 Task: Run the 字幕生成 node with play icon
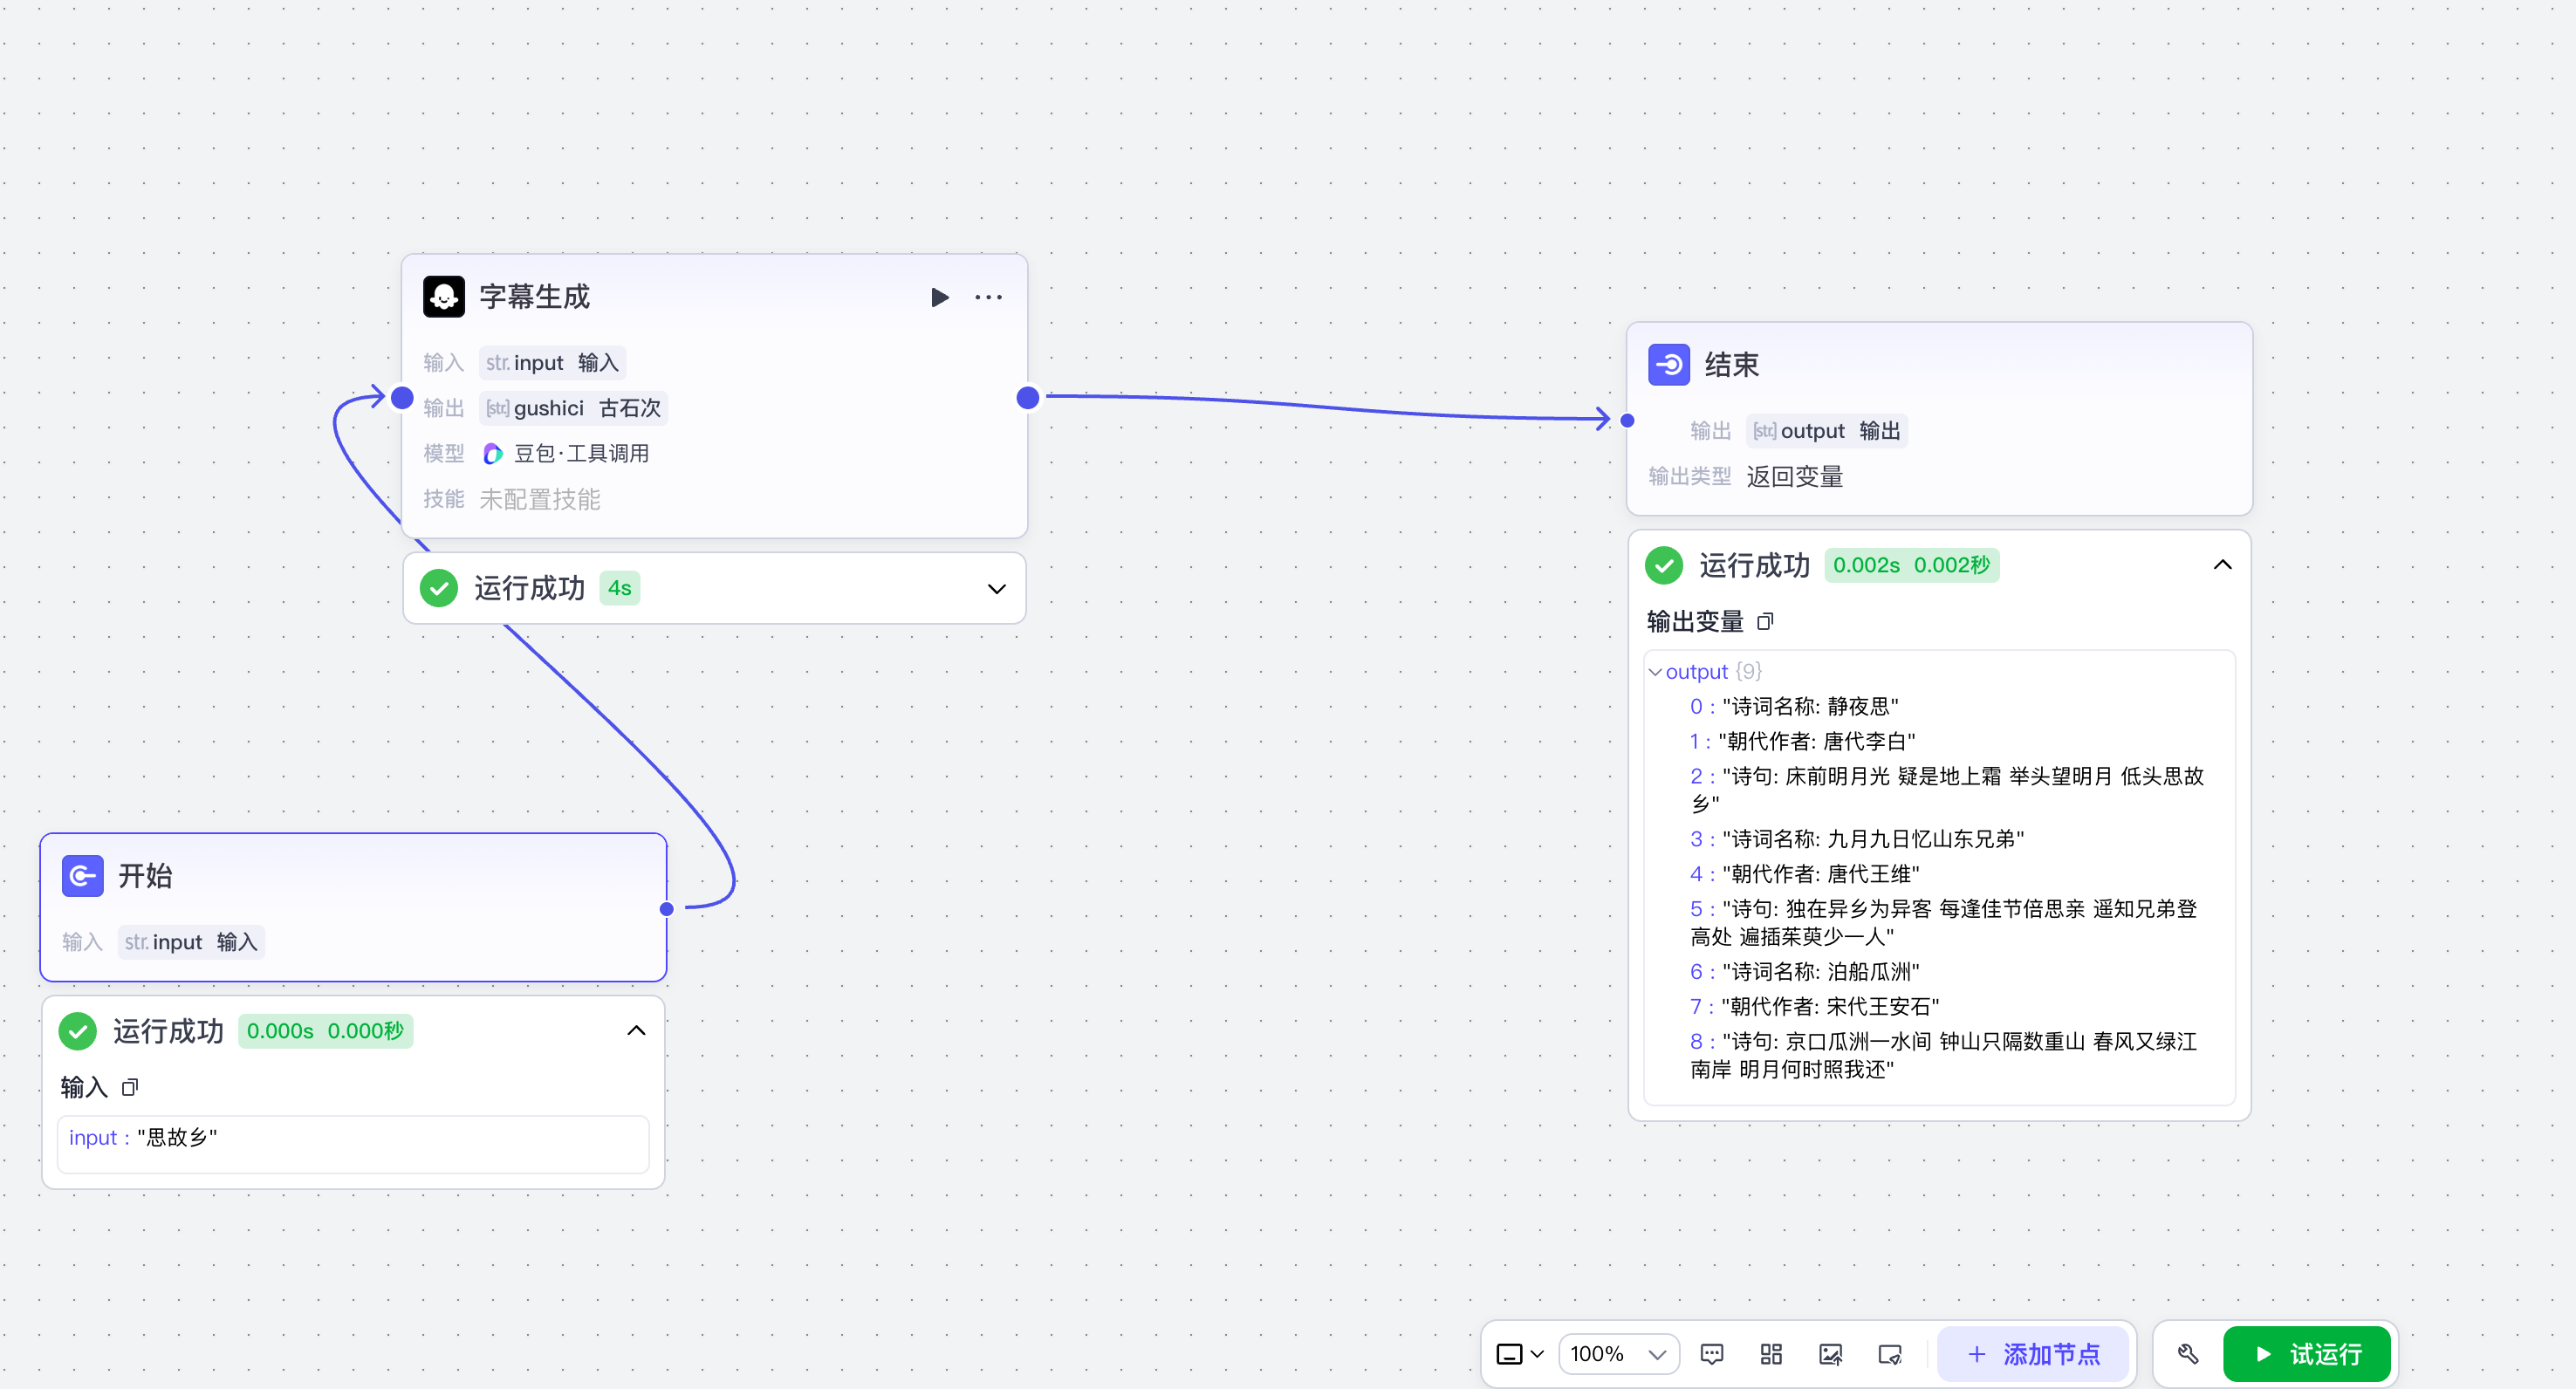pos(939,297)
